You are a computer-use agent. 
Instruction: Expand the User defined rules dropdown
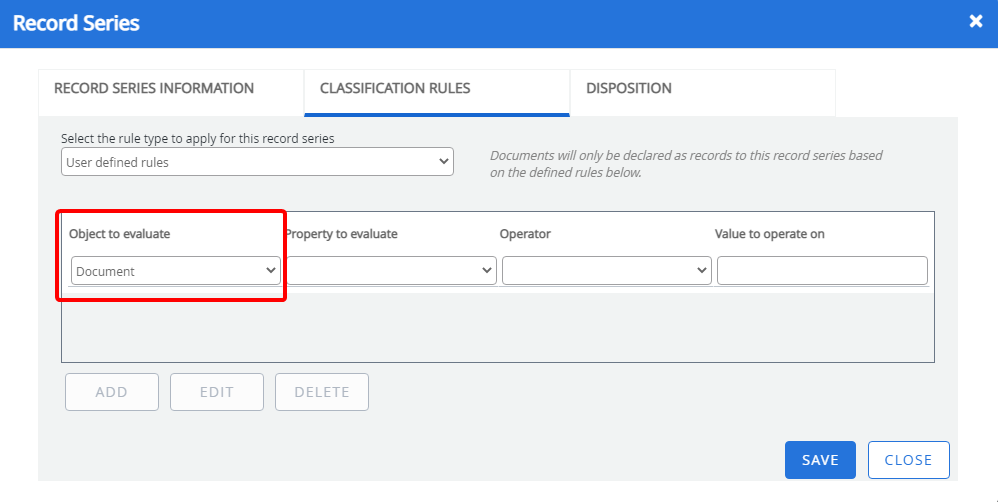tap(257, 162)
